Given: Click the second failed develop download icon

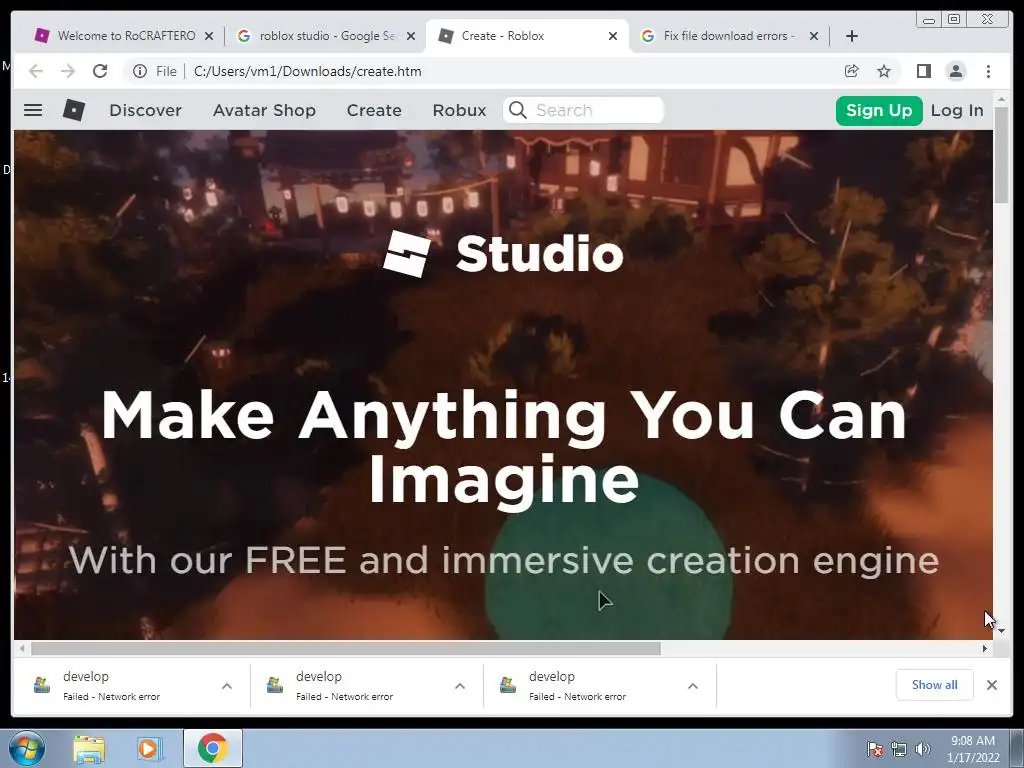Looking at the screenshot, I should (275, 685).
